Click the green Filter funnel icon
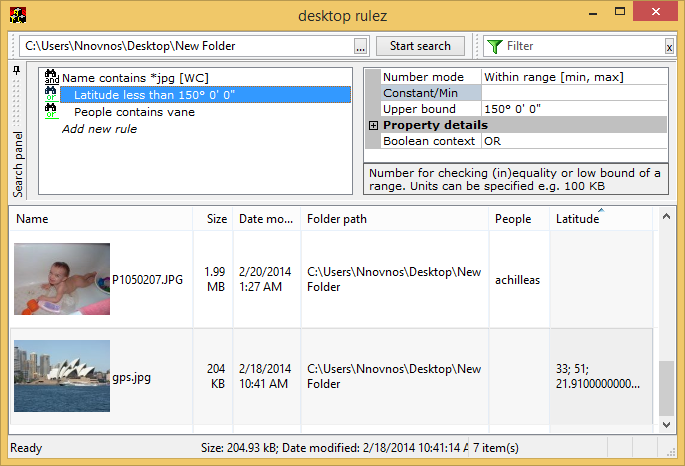Screen dimensions: 685x466 (x=495, y=46)
